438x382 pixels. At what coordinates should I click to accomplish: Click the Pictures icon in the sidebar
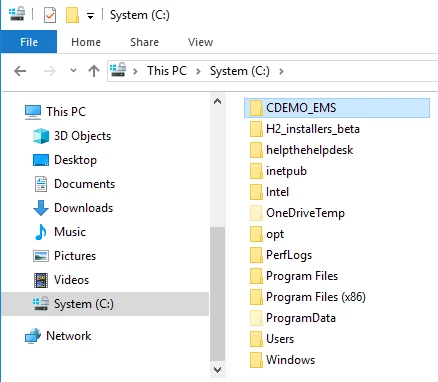point(41,256)
